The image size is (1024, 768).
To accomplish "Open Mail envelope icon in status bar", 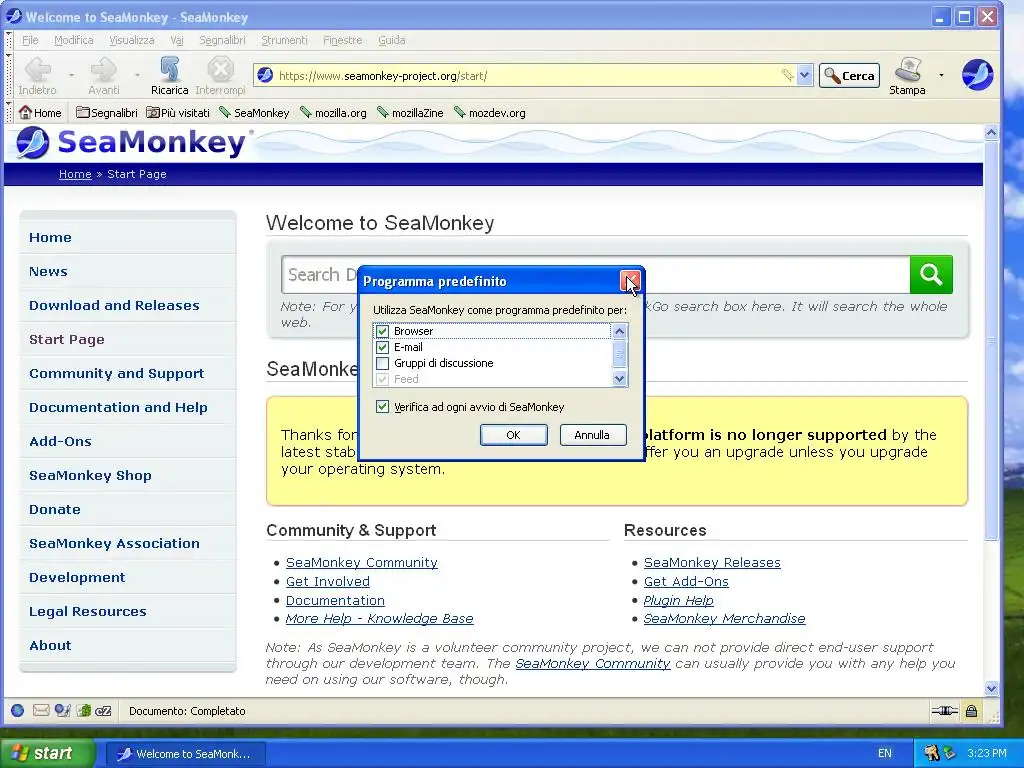I will click(40, 711).
